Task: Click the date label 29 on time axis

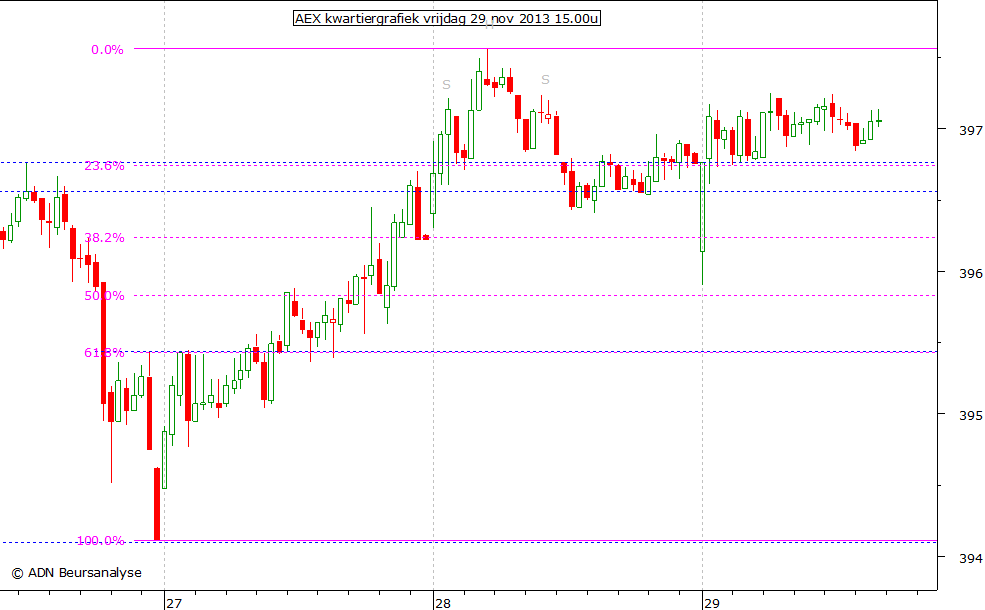Action: (712, 603)
